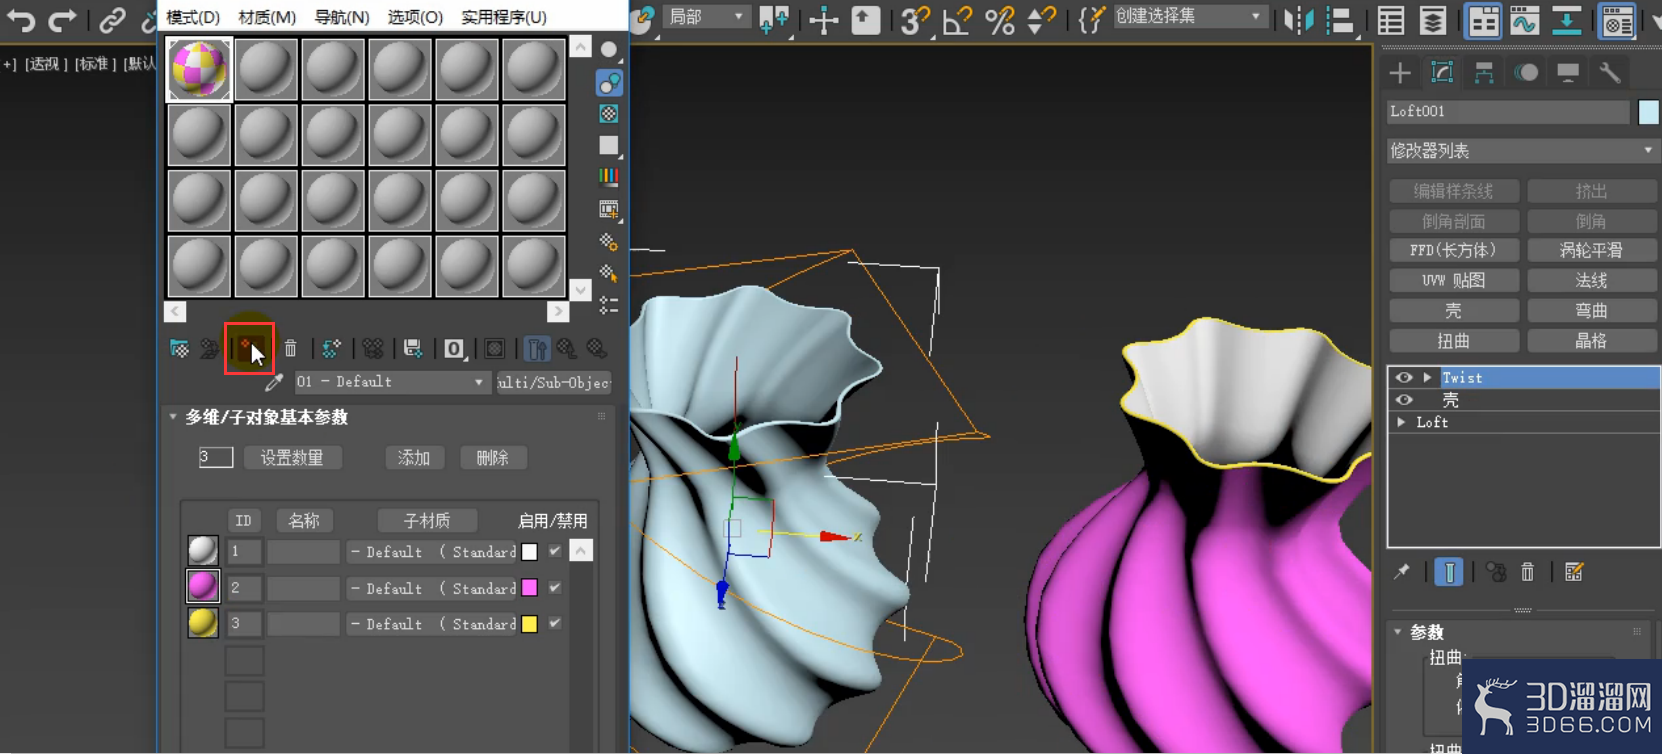Toggle checkered Background icon for sample slot
The height and width of the screenshot is (754, 1662).
[608, 114]
